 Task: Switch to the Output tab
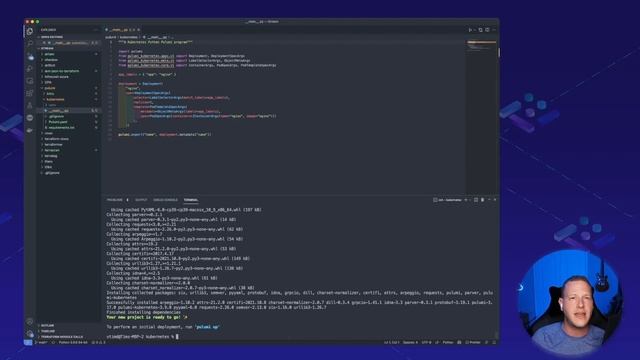tap(141, 200)
